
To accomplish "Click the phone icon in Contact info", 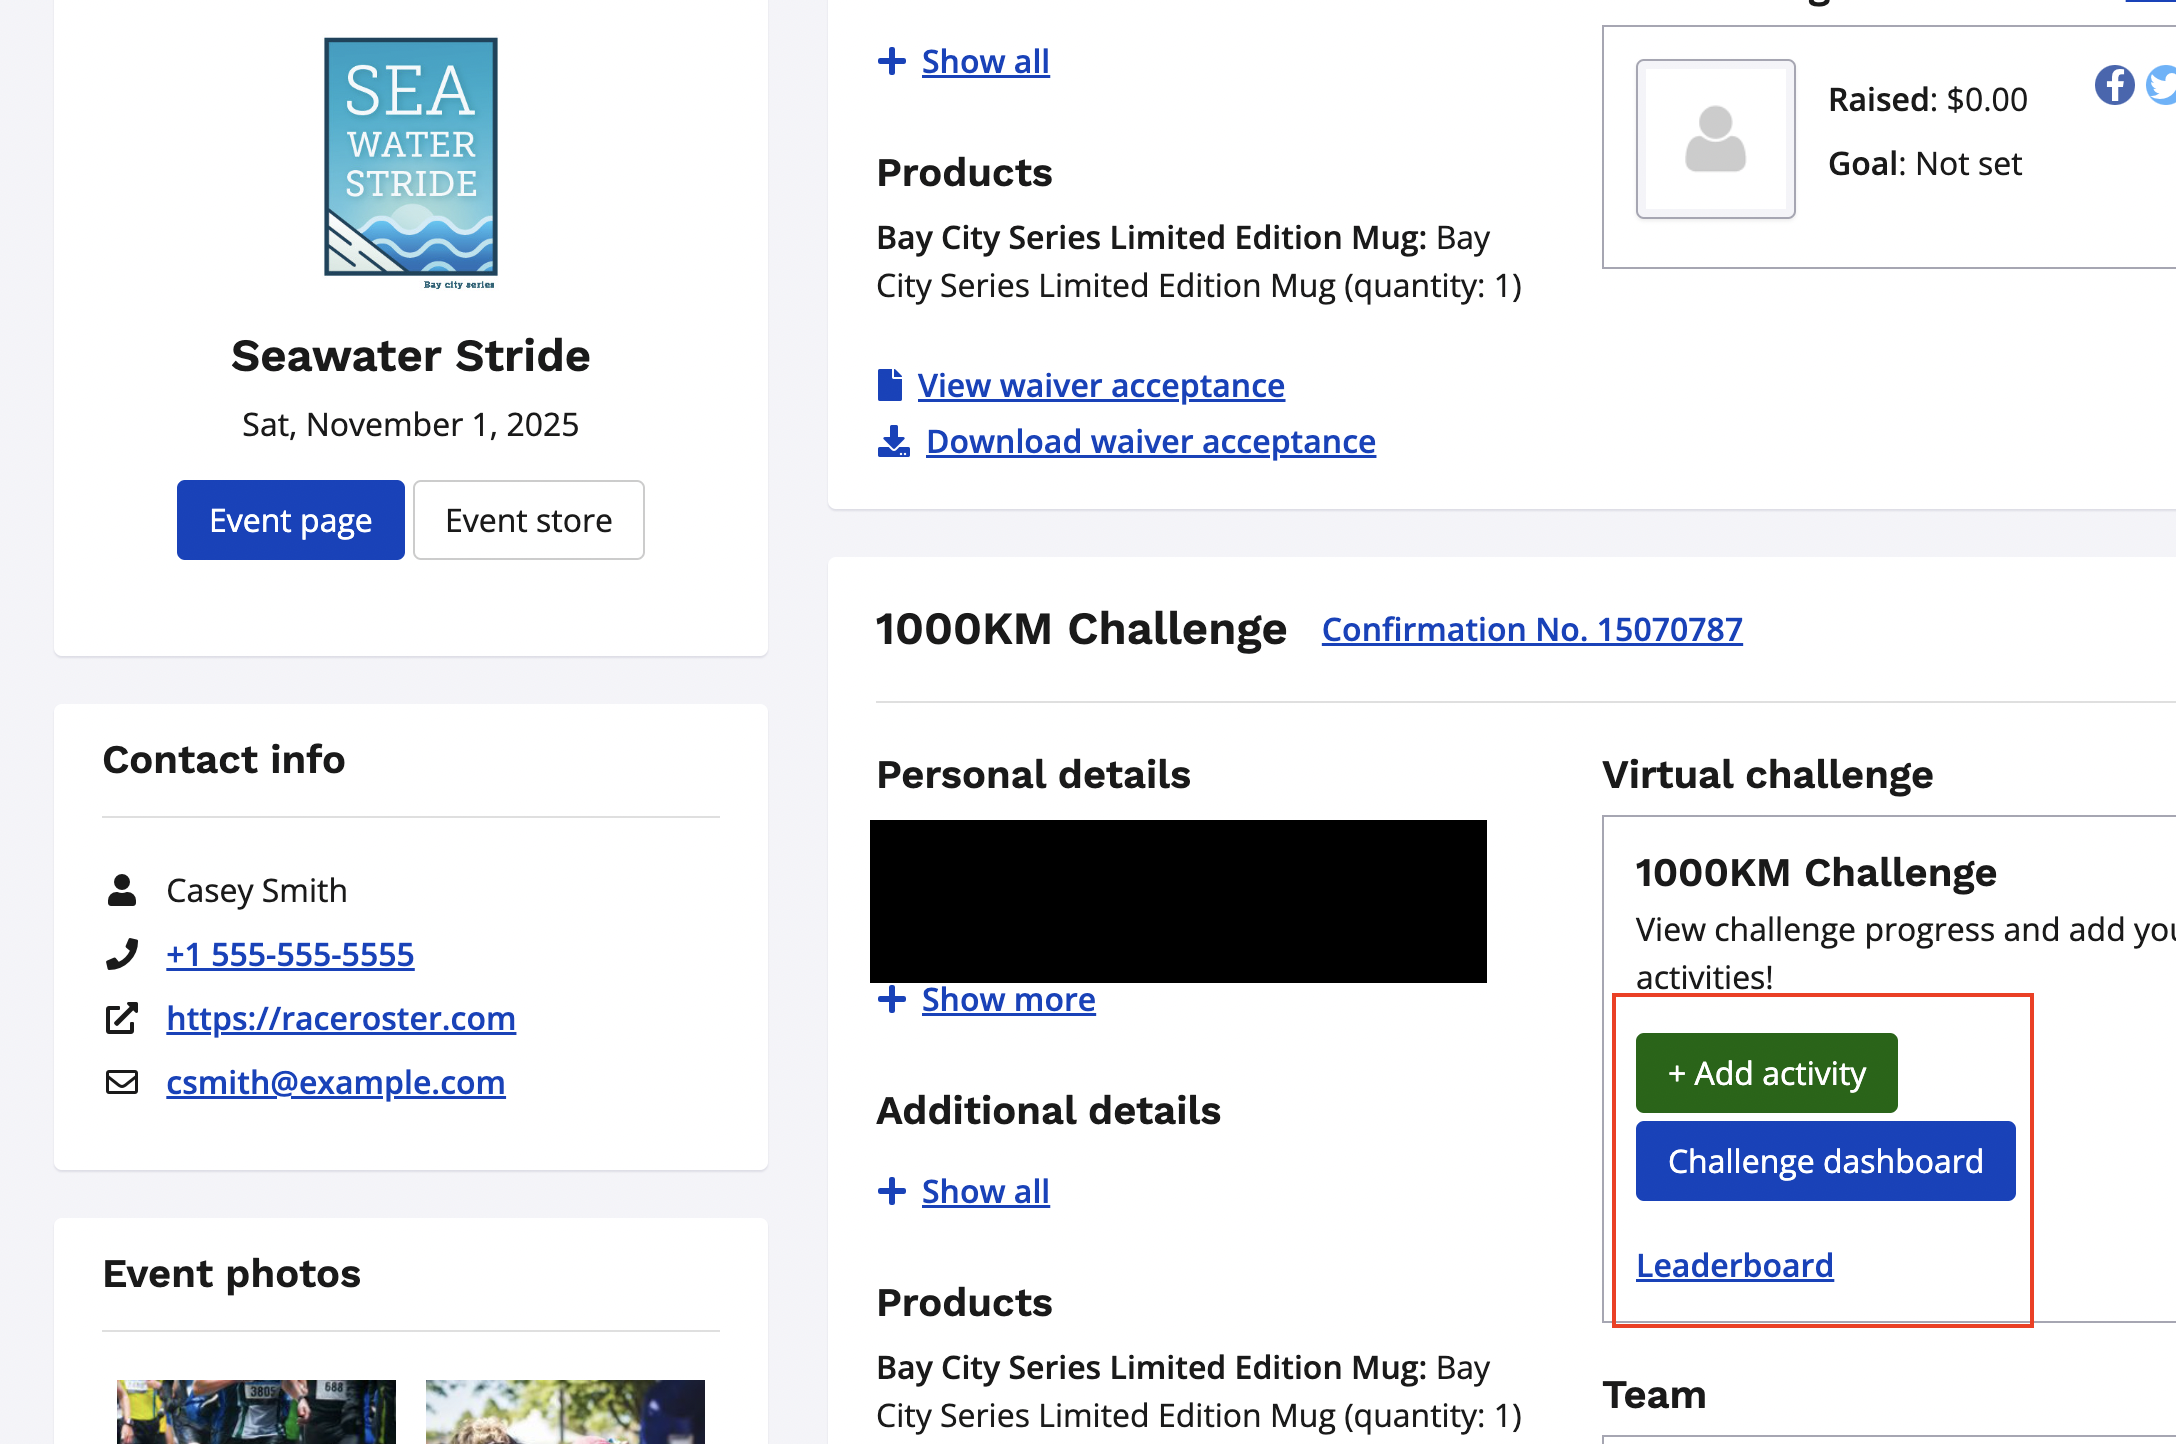I will (122, 954).
